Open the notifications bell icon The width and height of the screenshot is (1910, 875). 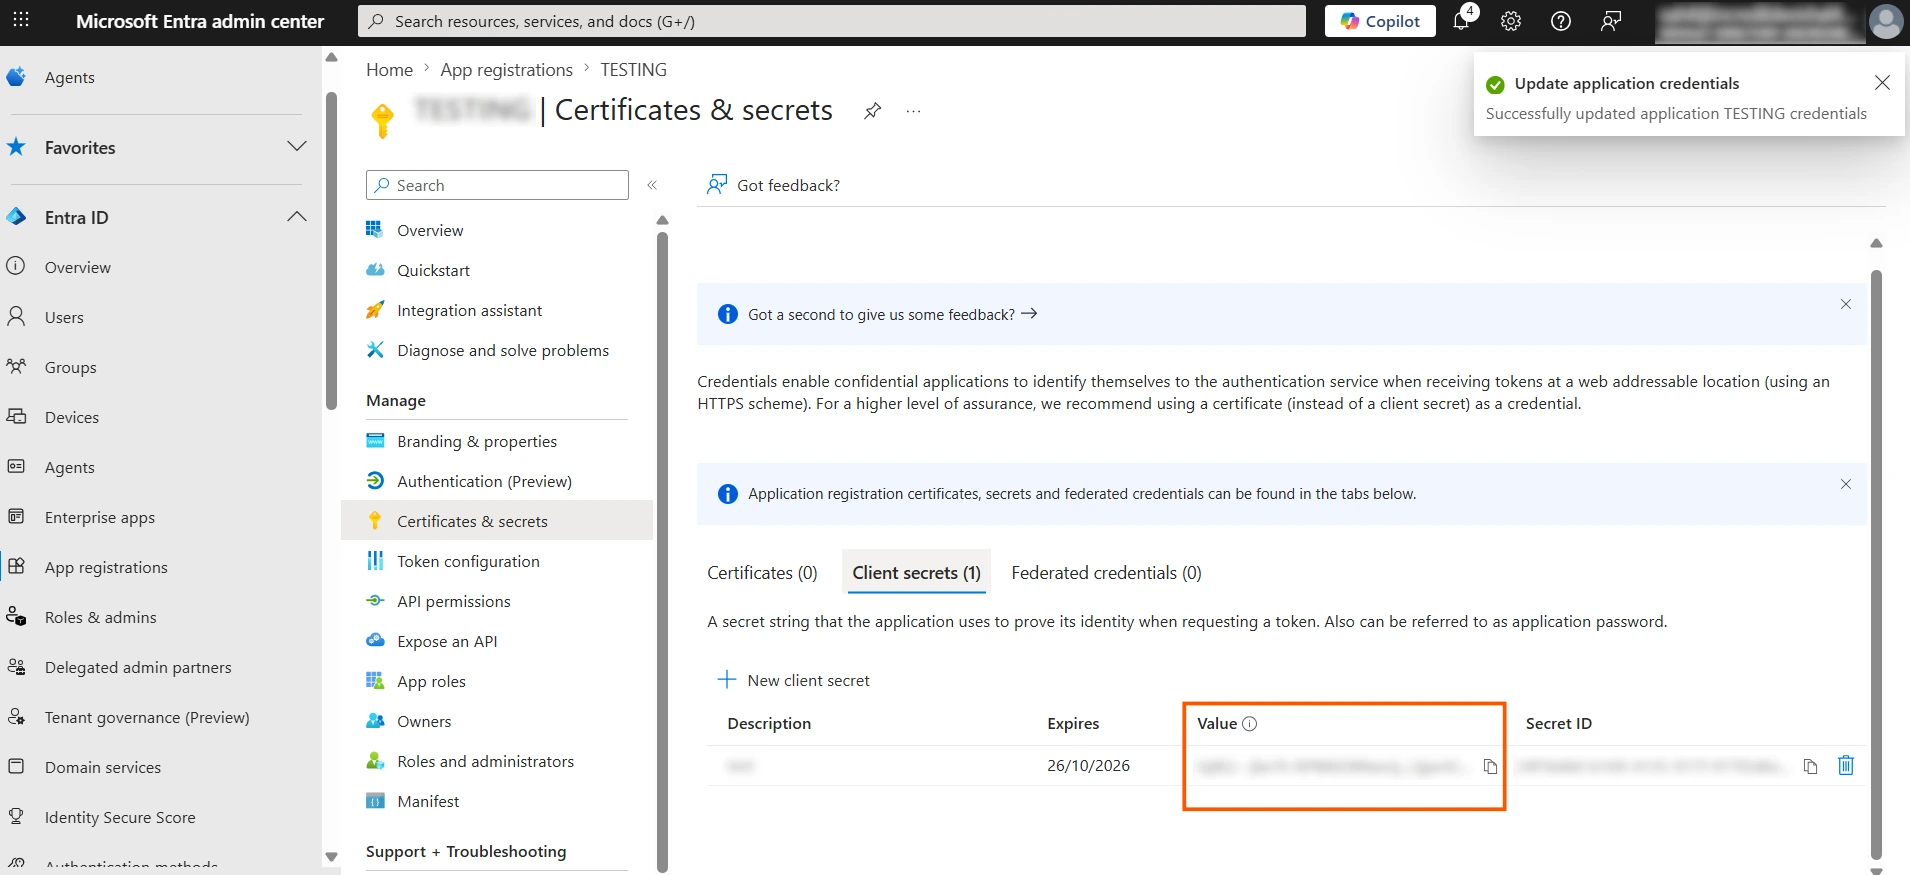[1462, 20]
